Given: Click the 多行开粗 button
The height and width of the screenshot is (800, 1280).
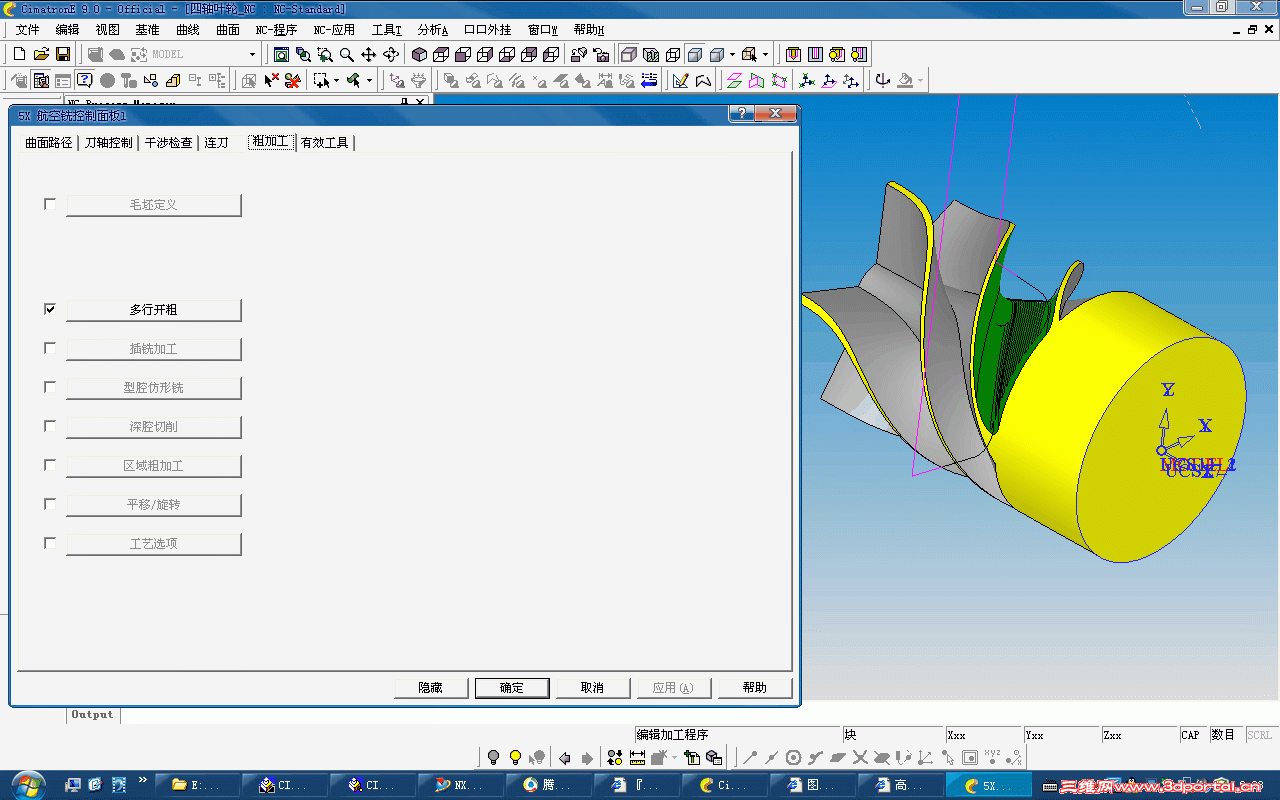Looking at the screenshot, I should click(154, 310).
